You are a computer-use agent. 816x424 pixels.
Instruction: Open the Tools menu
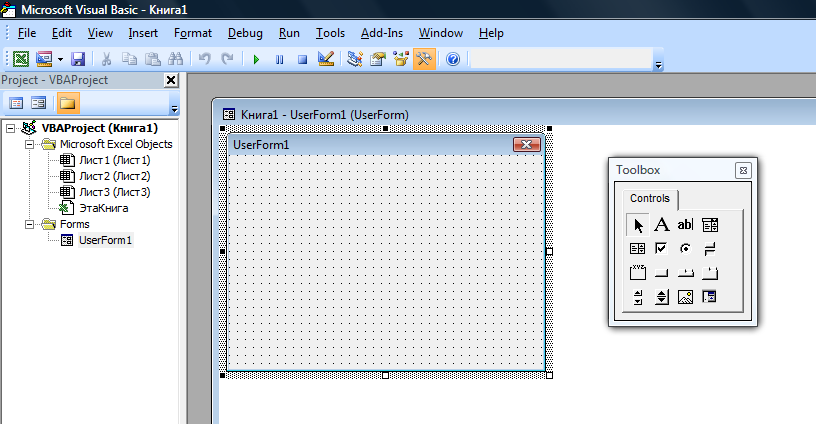330,33
